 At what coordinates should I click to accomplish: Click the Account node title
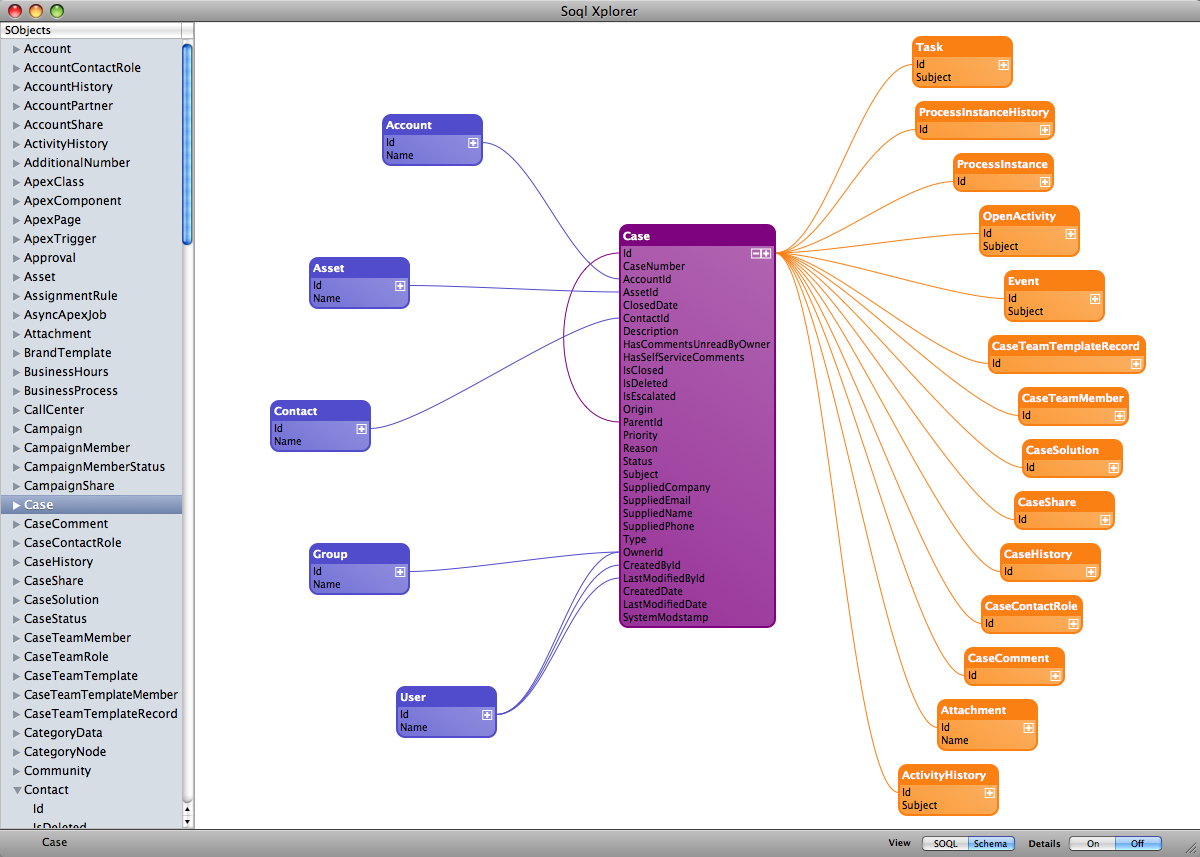click(409, 125)
